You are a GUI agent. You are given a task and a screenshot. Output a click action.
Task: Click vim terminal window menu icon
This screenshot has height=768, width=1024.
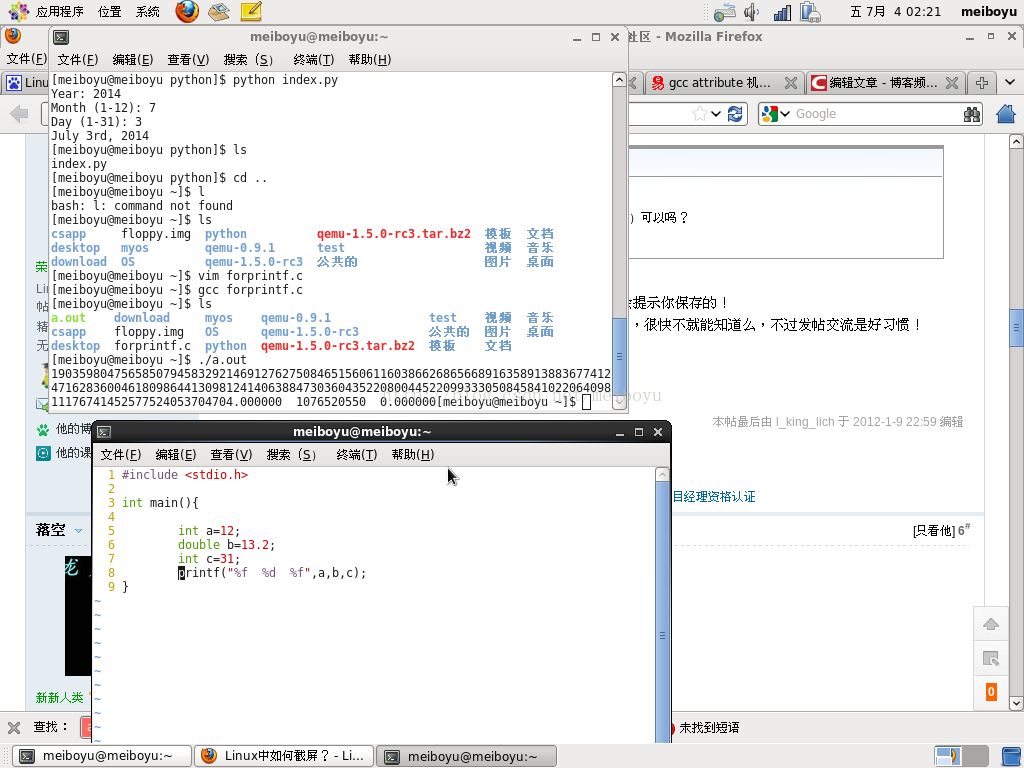(104, 432)
